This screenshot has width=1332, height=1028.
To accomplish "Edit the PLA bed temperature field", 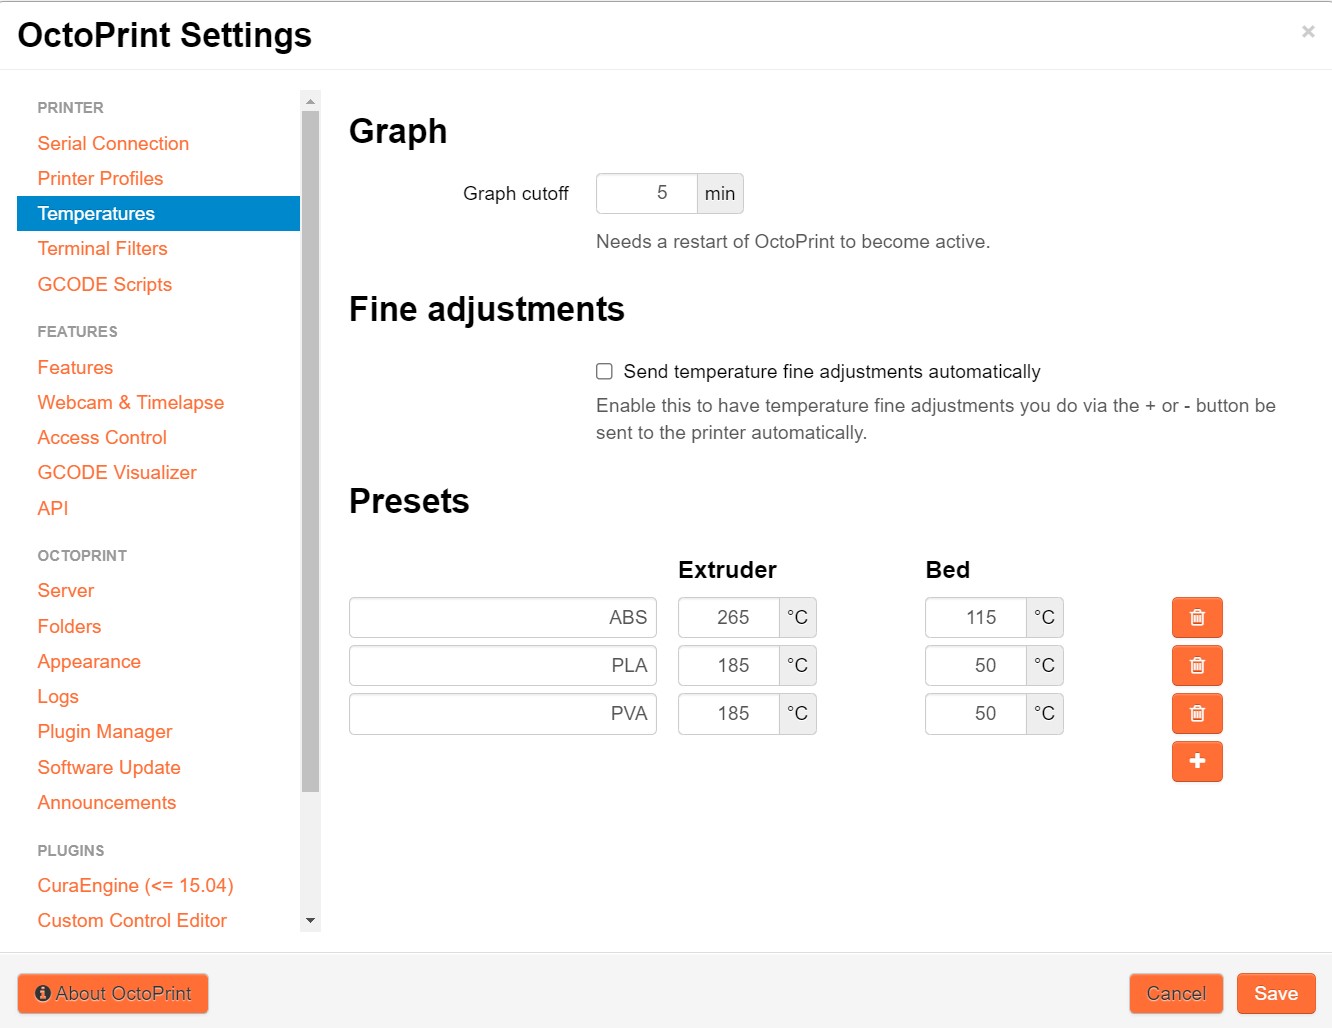I will 976,666.
